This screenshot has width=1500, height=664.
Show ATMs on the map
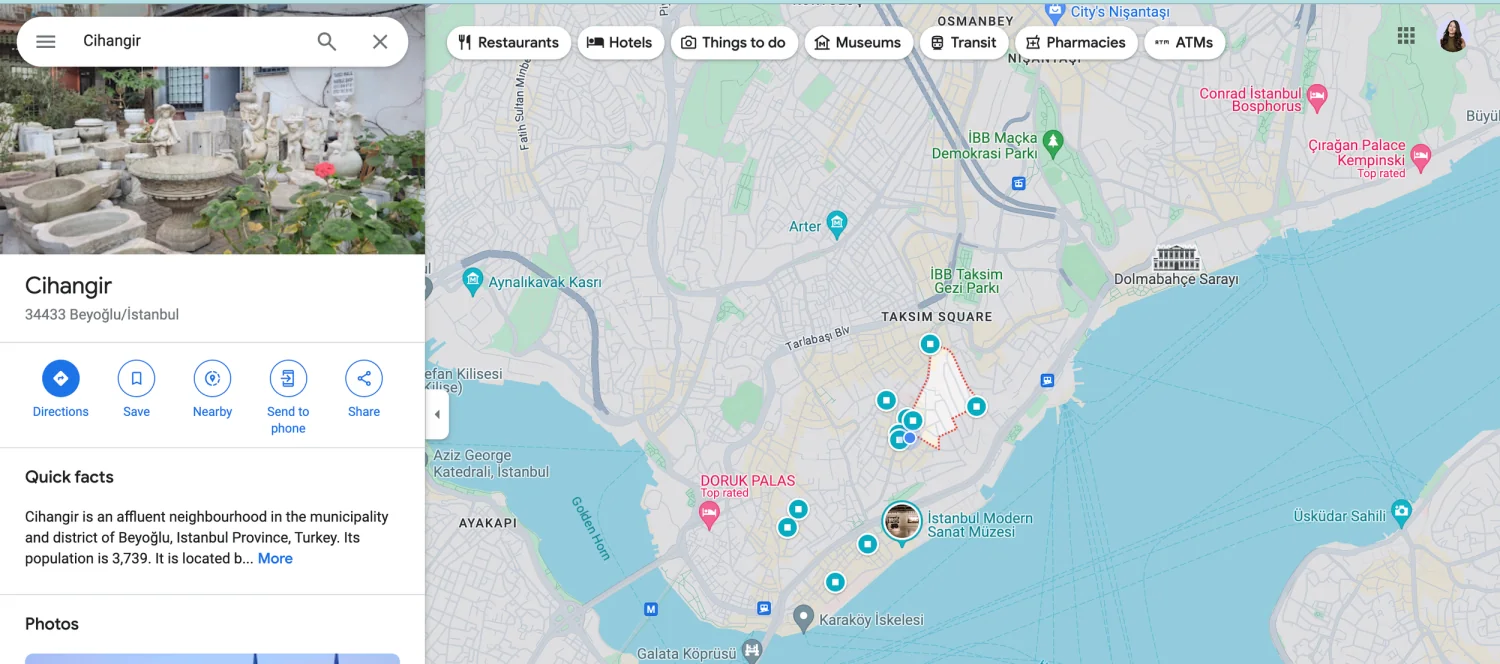click(1184, 42)
